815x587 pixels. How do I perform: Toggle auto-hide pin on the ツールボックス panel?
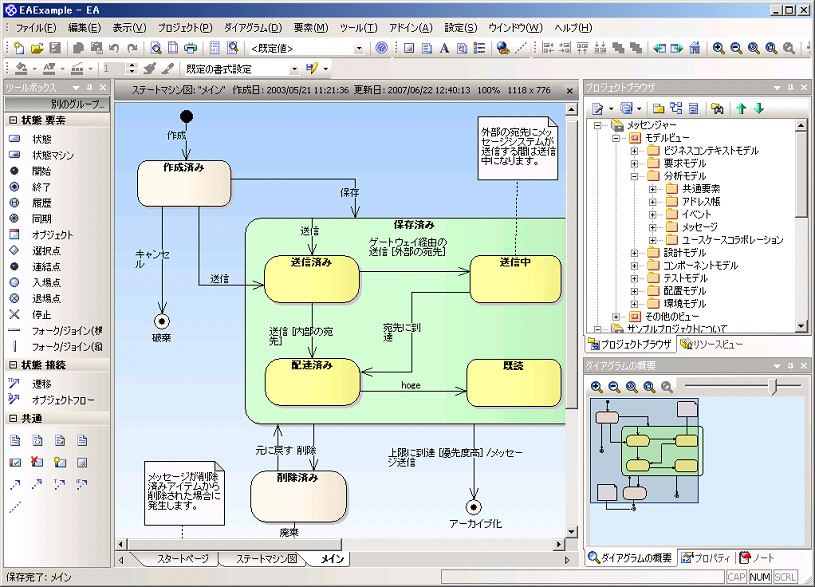[89, 87]
